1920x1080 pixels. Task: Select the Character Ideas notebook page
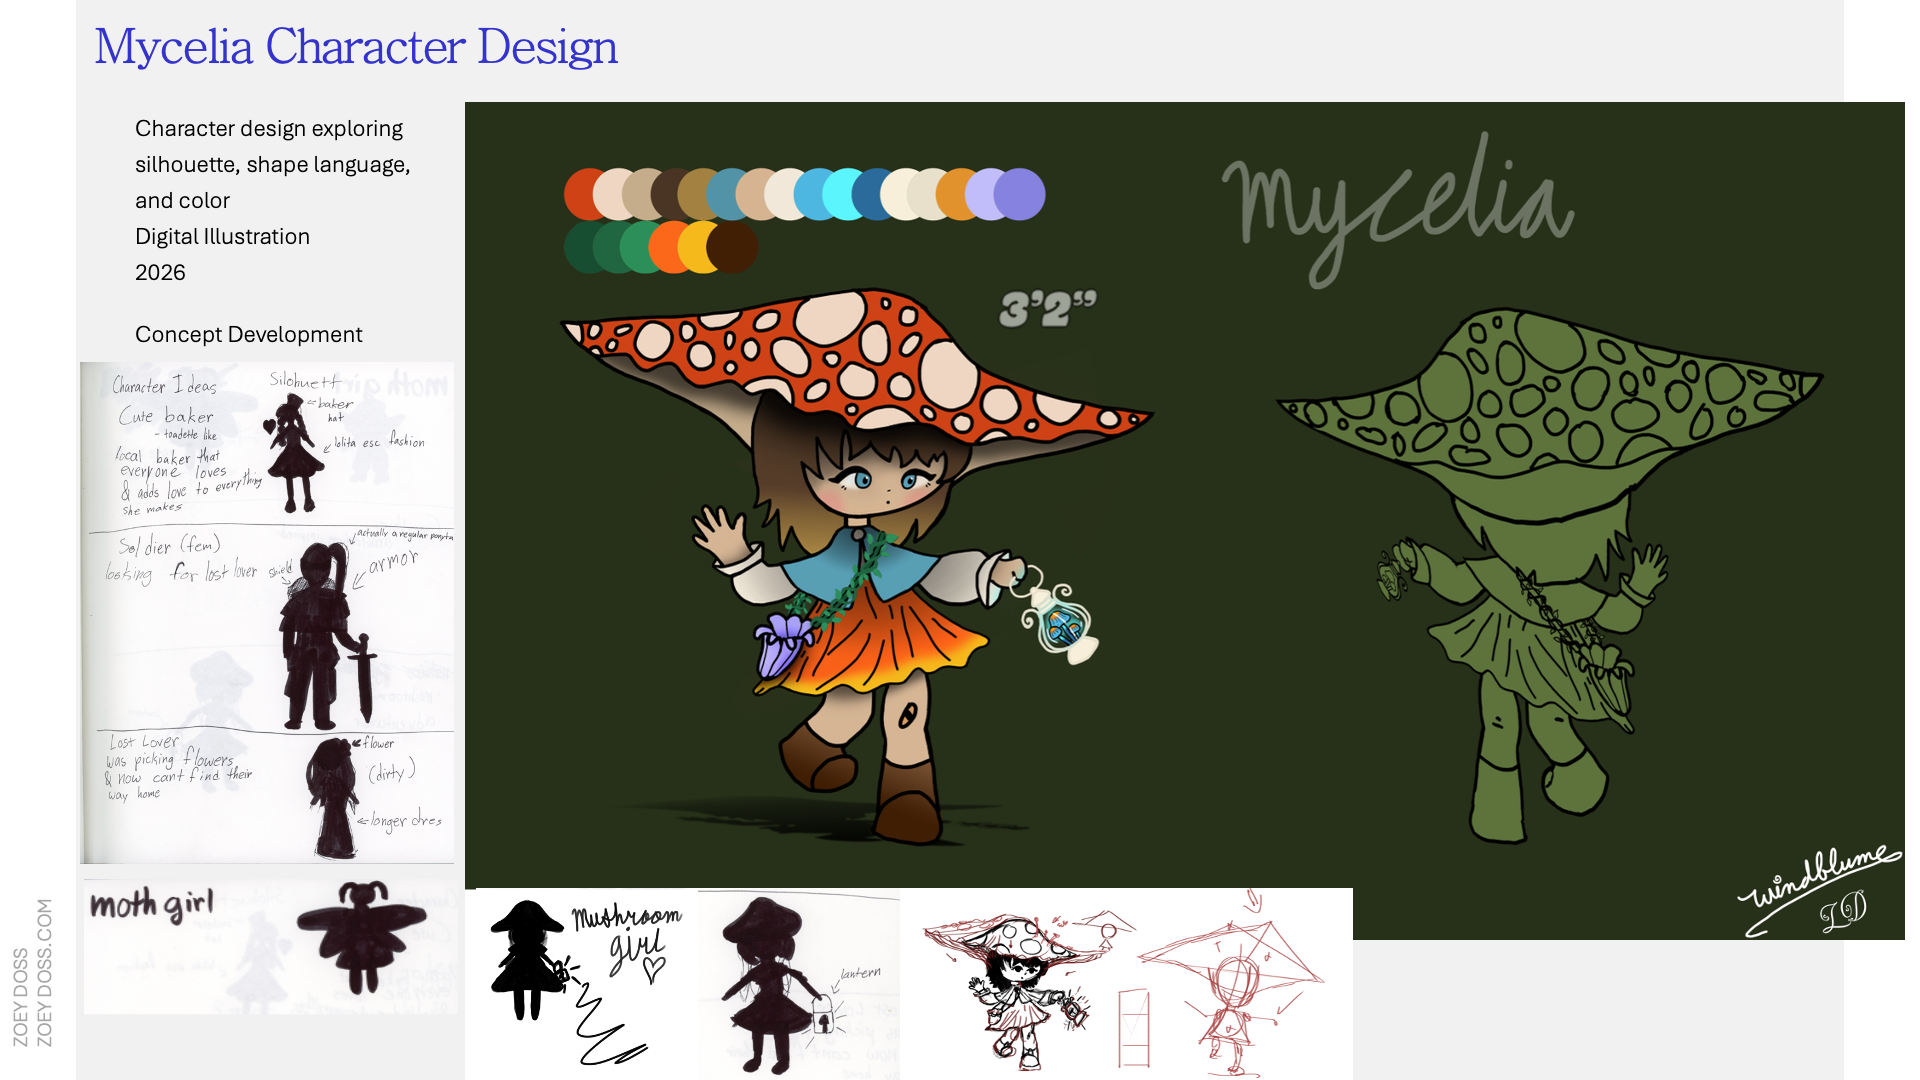tap(267, 612)
